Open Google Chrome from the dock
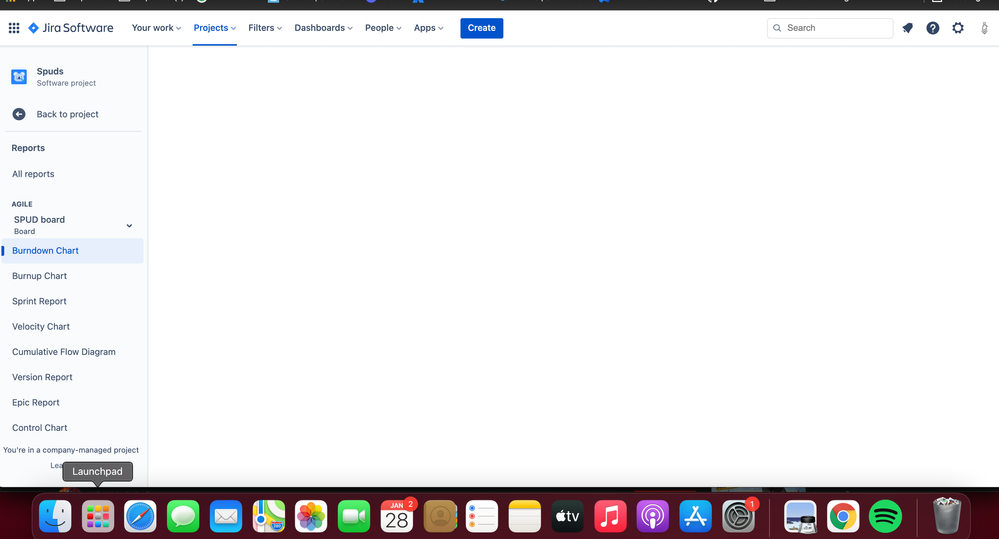This screenshot has height=539, width=999. coord(843,516)
